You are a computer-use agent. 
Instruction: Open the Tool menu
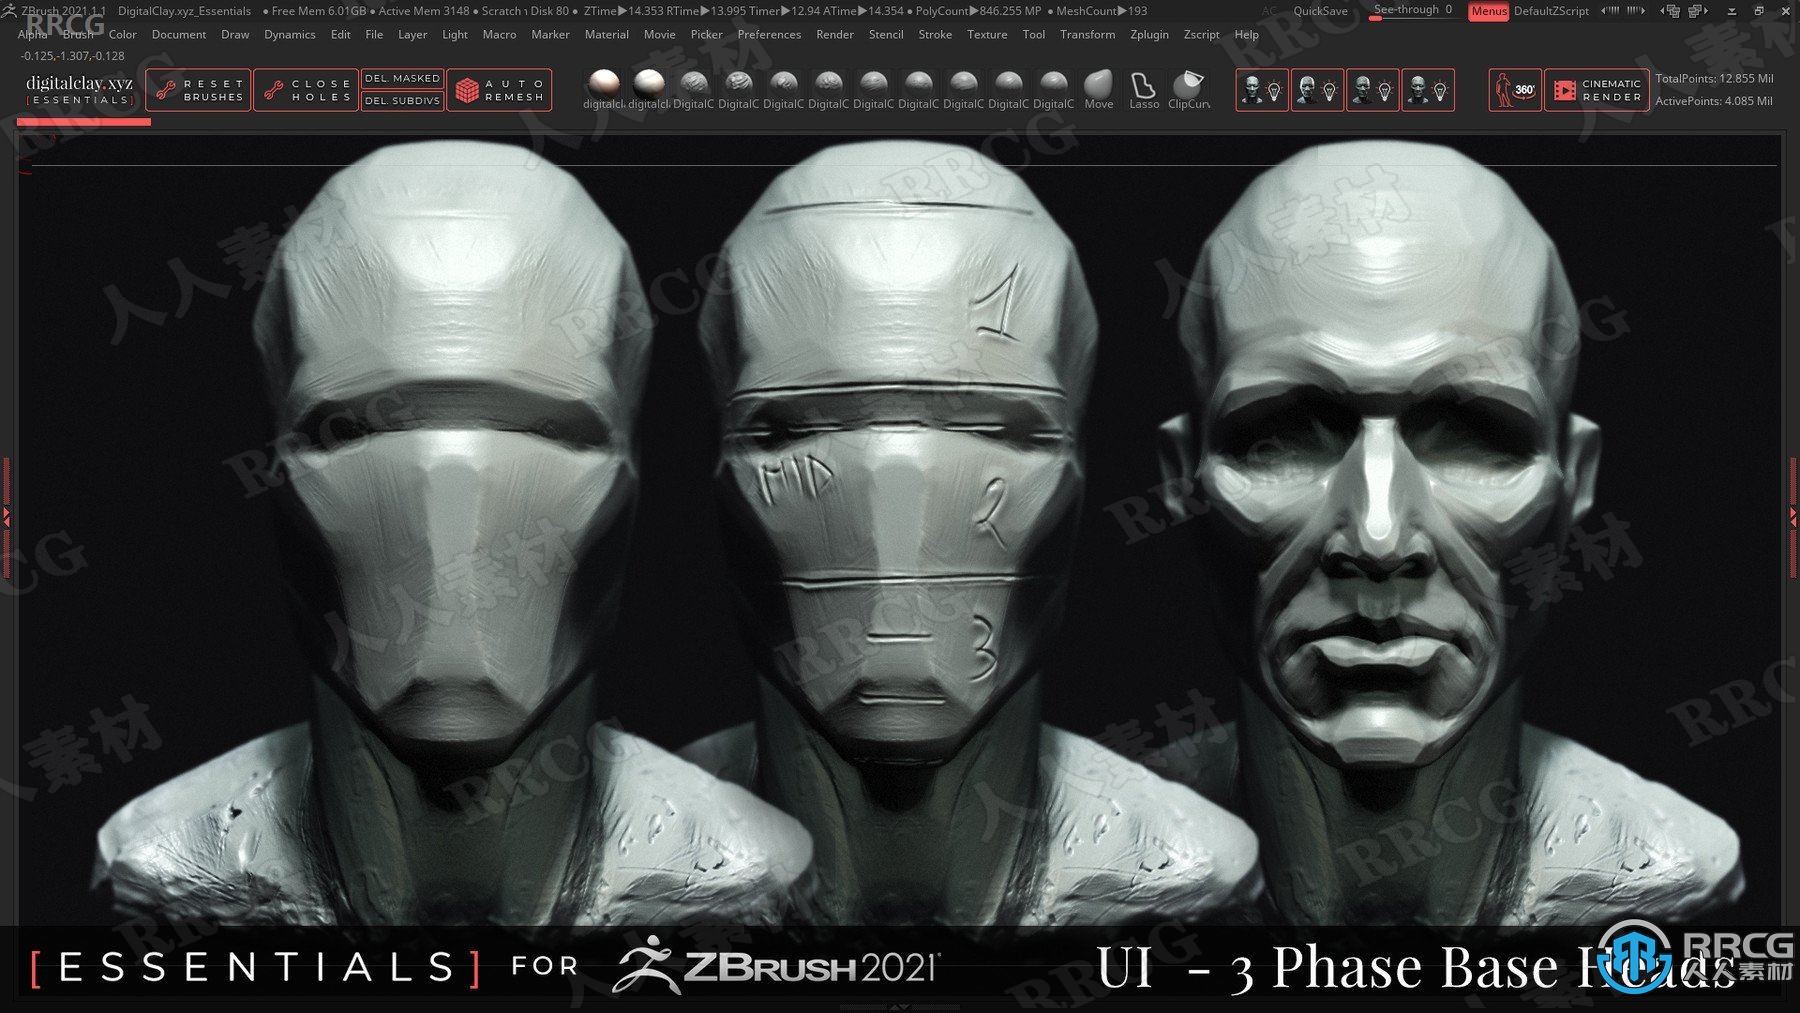1034,34
